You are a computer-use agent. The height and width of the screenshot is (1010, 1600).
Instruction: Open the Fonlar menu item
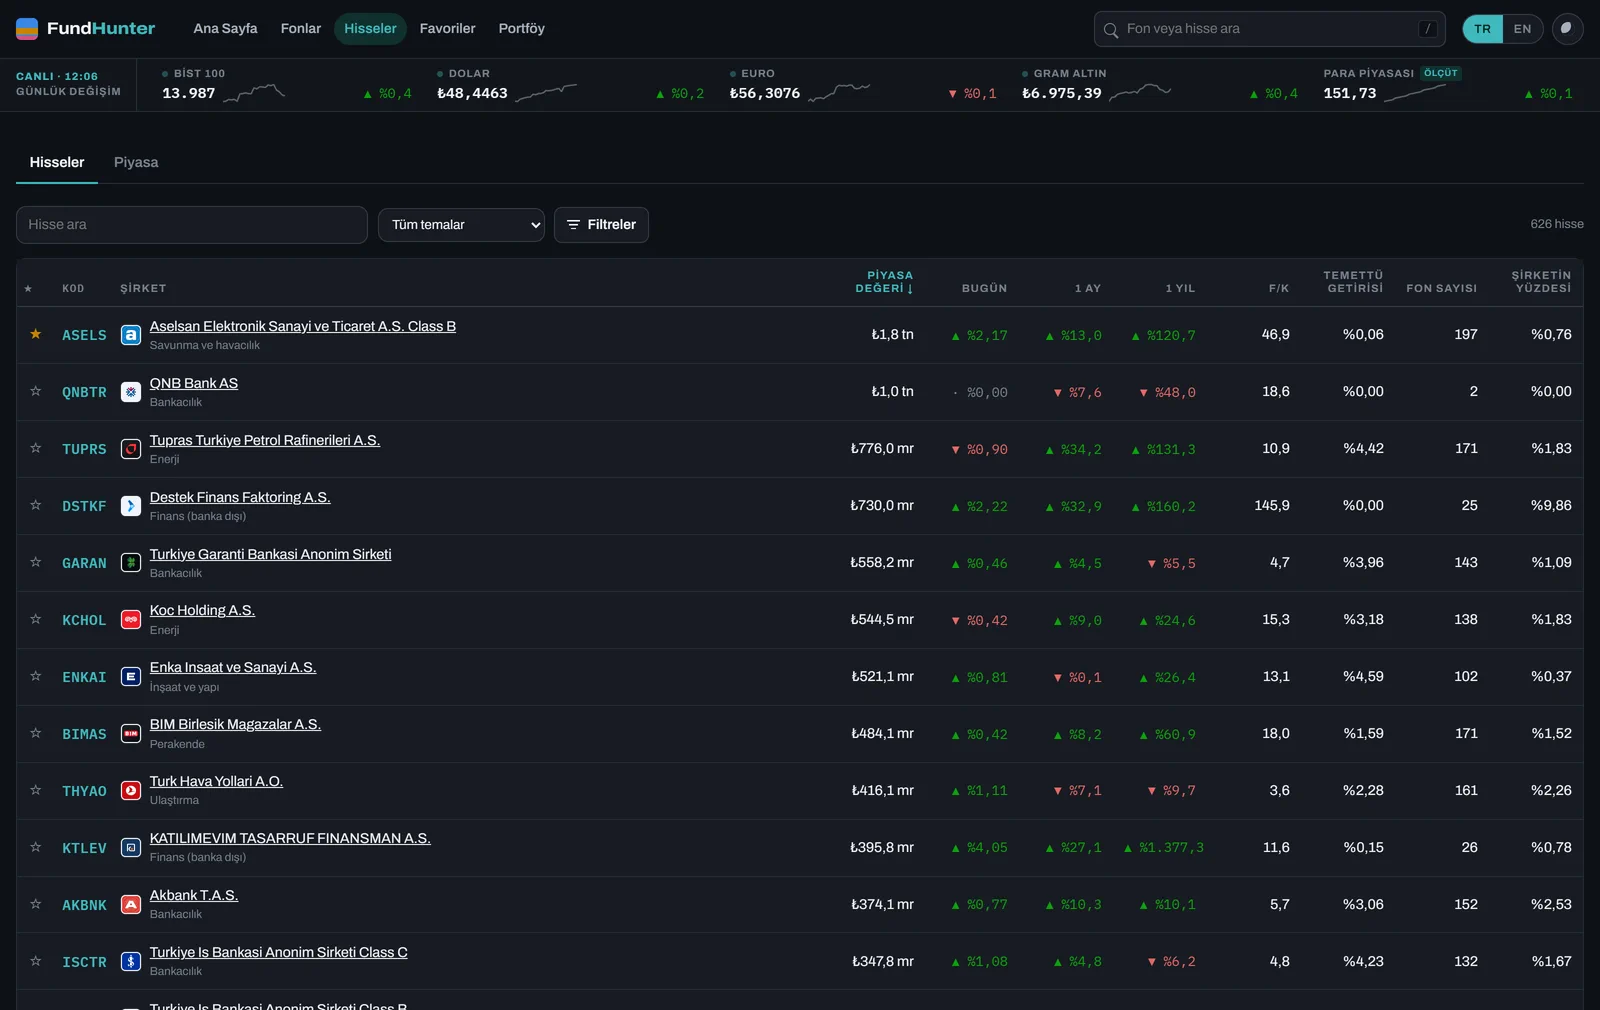[301, 29]
